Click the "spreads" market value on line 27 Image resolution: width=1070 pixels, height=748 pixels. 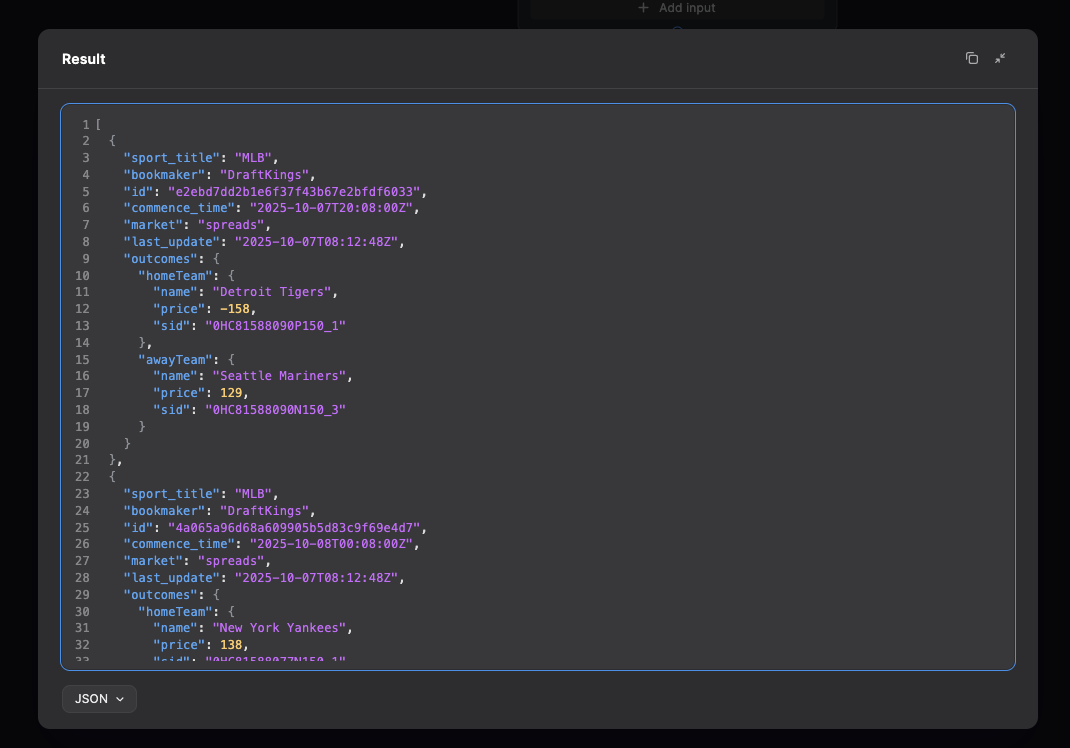[231, 561]
